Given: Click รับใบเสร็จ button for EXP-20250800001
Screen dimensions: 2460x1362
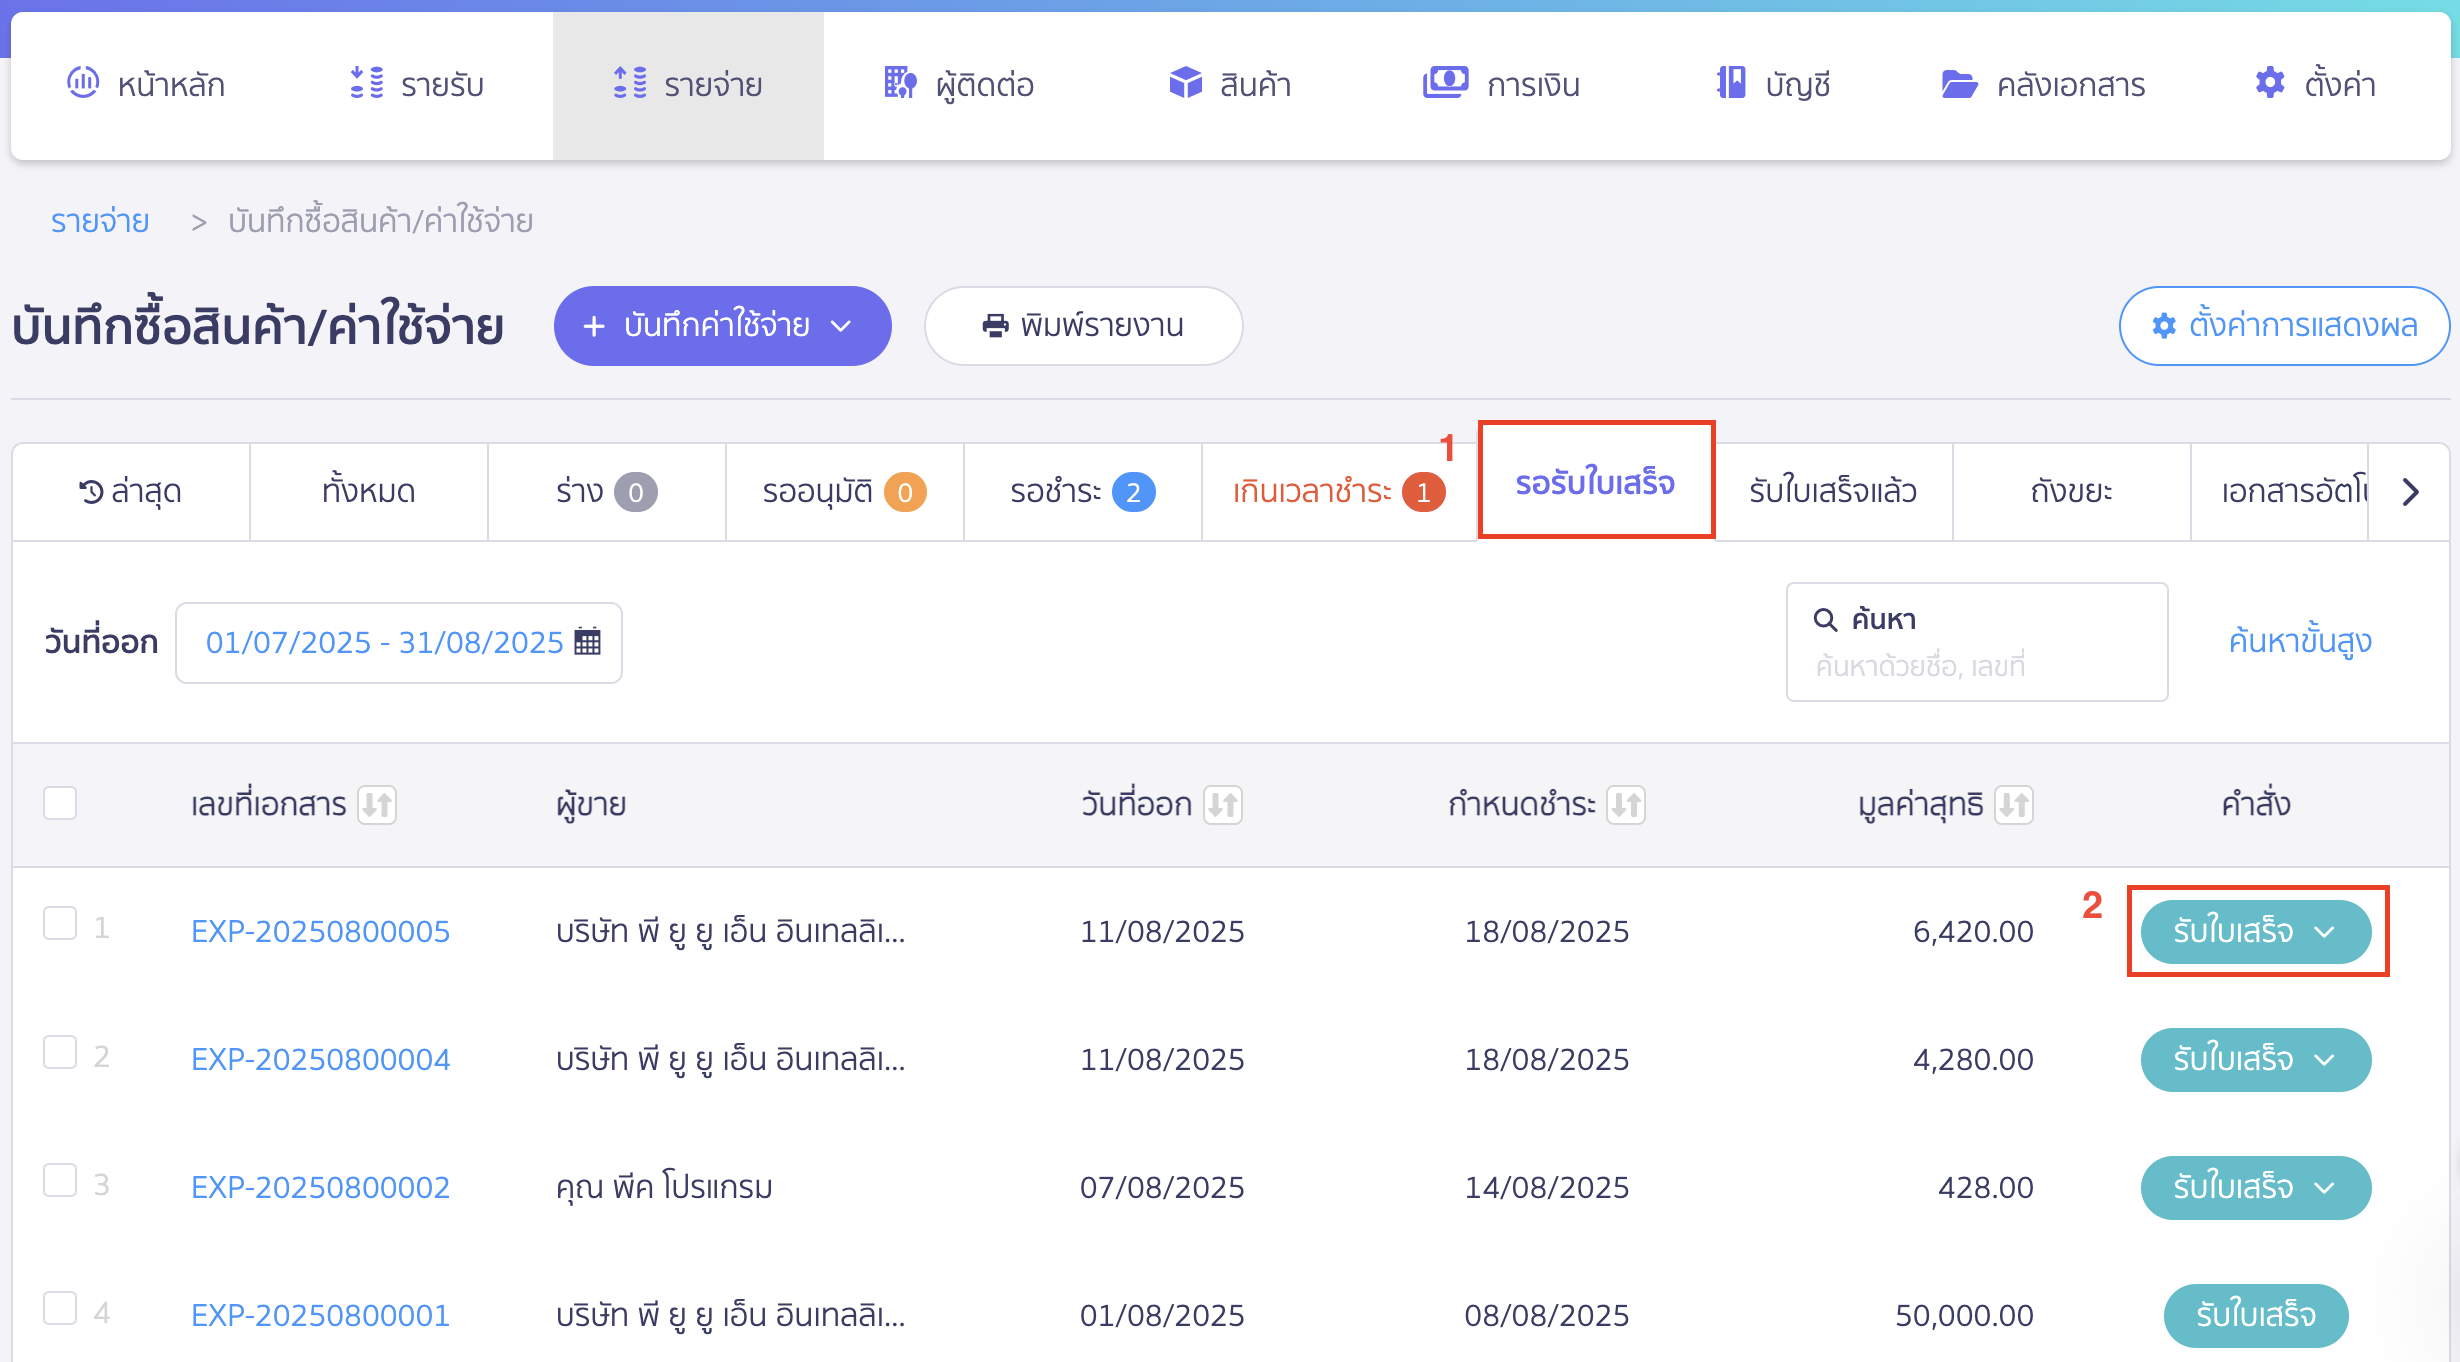Looking at the screenshot, I should coord(2256,1316).
